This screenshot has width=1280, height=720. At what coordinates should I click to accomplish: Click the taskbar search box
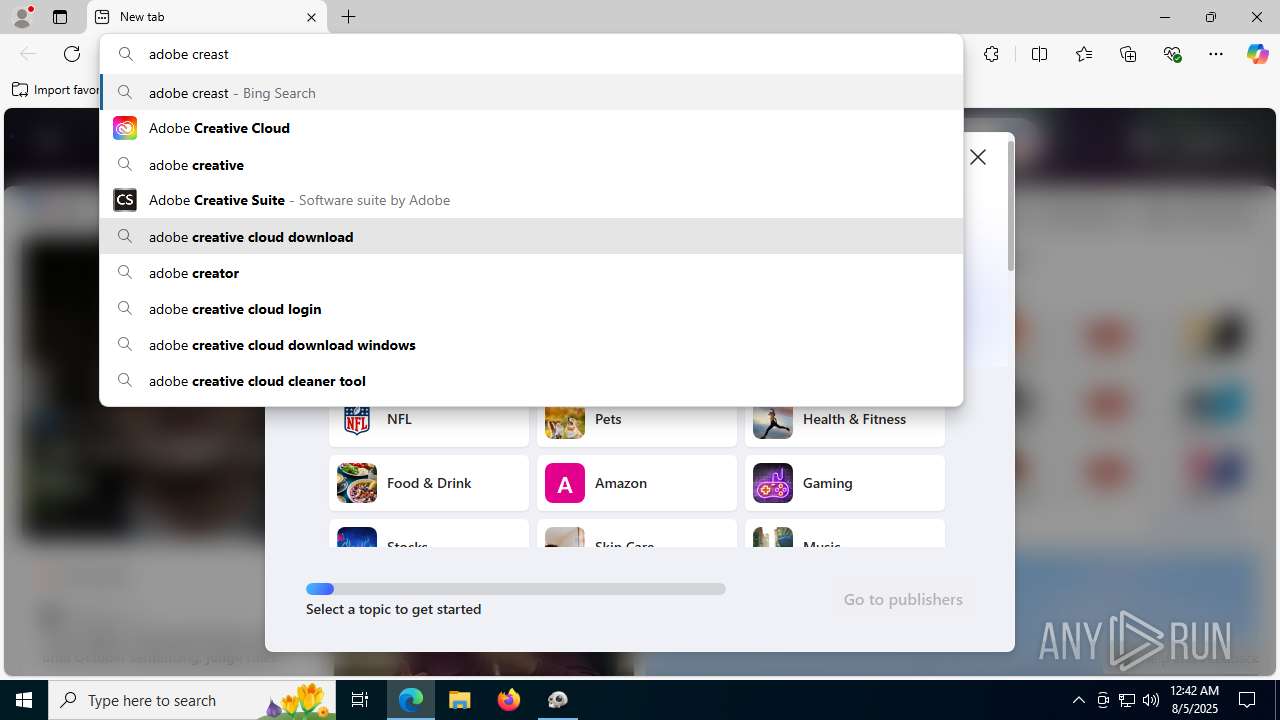click(x=193, y=700)
